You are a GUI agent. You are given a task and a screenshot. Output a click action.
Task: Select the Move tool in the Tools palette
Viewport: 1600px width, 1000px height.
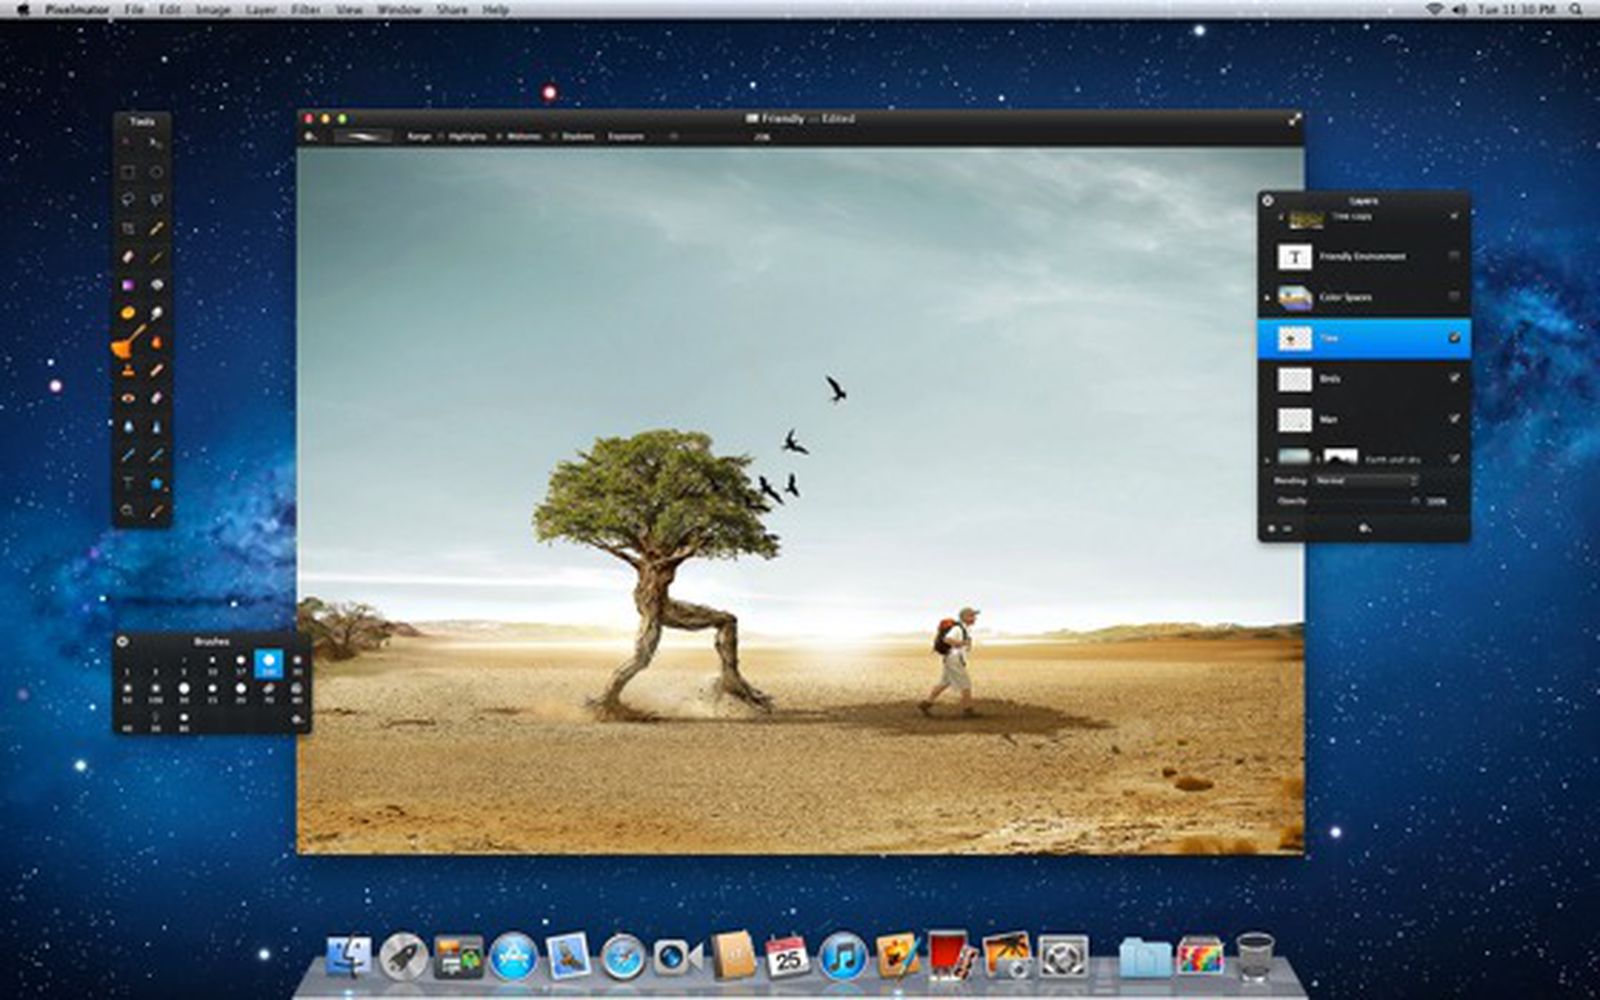pos(125,142)
